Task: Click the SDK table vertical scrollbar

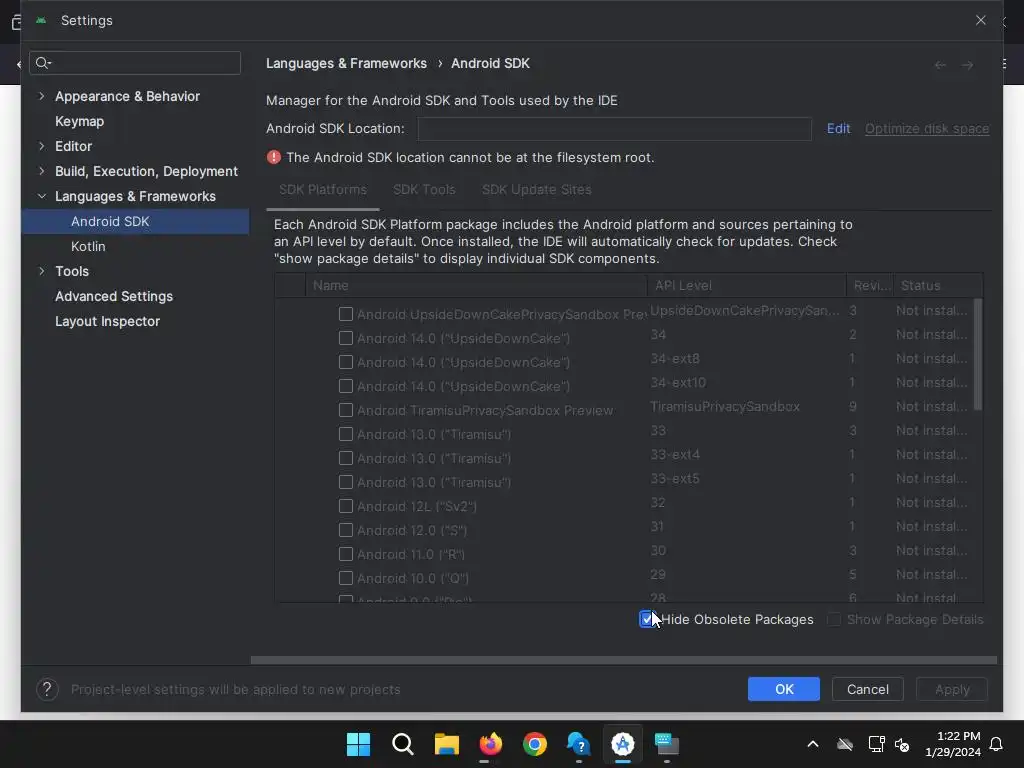Action: (978, 355)
